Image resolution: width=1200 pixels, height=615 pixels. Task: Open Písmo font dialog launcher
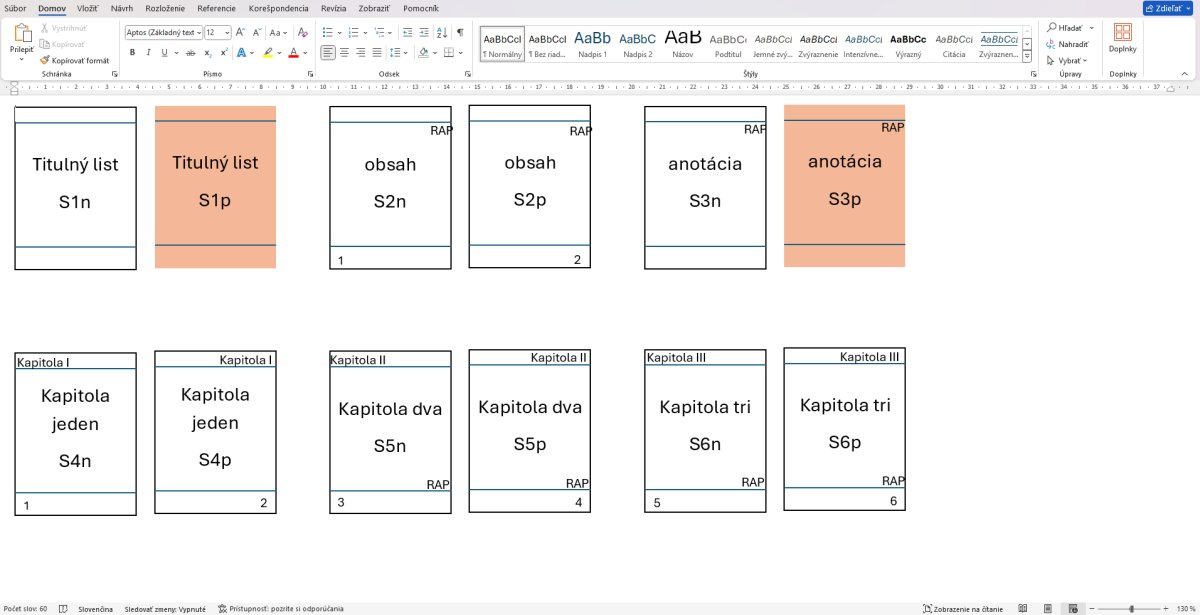tap(309, 74)
